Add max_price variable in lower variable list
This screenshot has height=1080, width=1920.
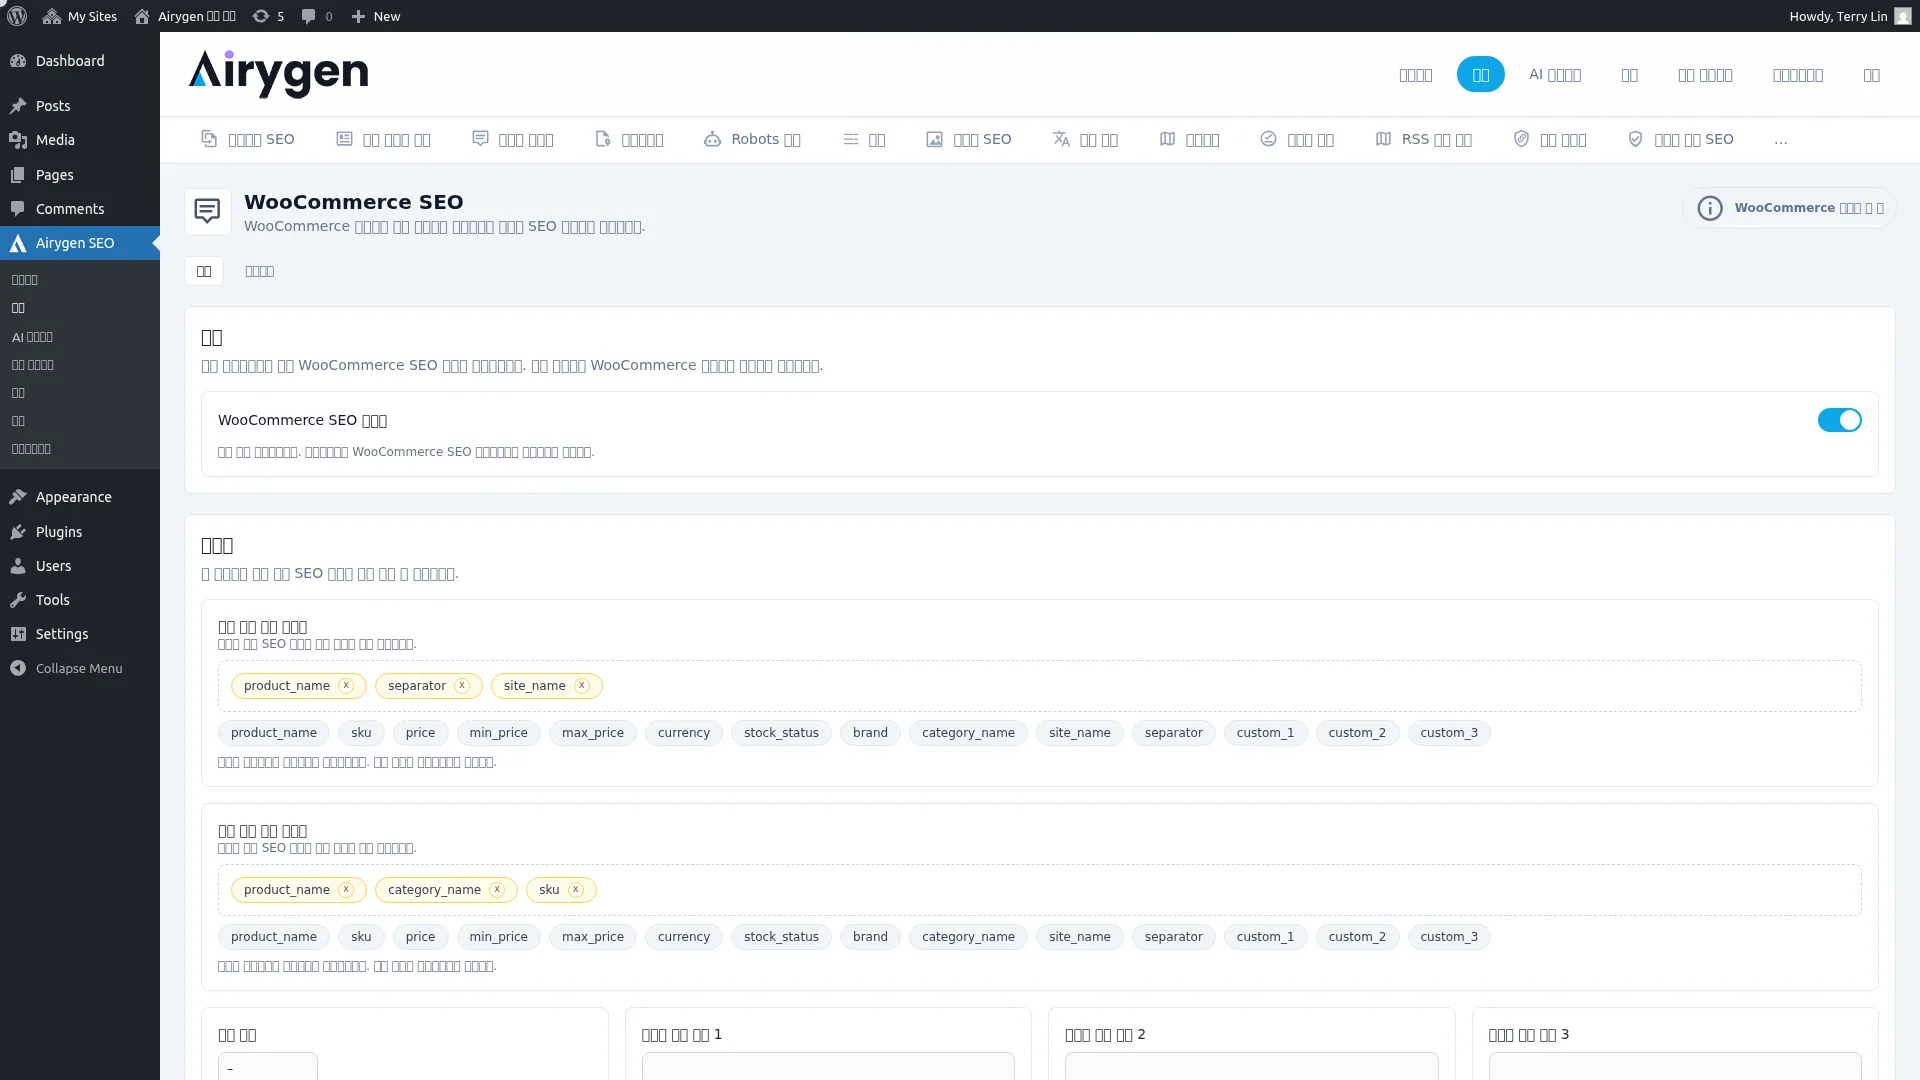pos(593,937)
